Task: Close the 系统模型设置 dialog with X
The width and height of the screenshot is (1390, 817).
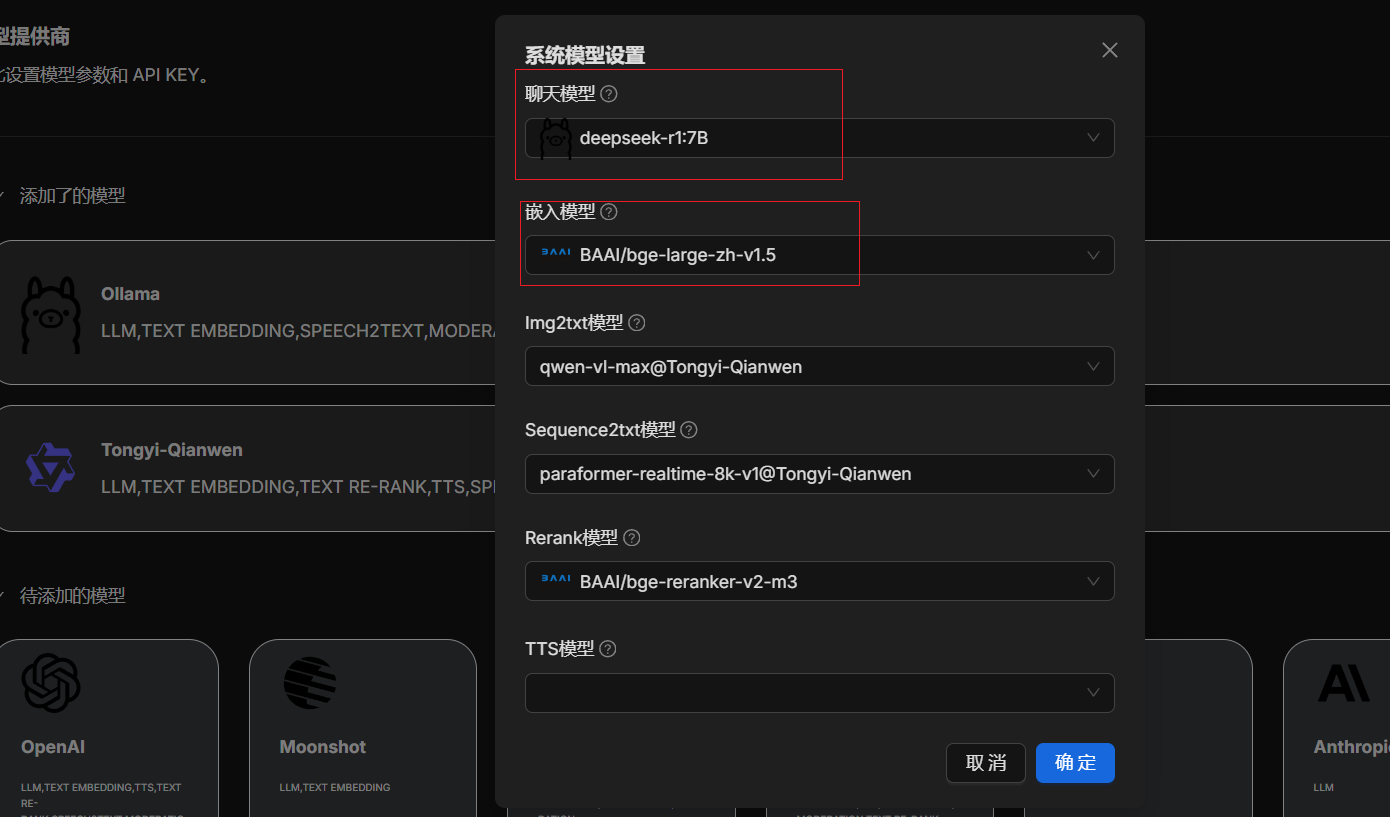Action: 1110,50
